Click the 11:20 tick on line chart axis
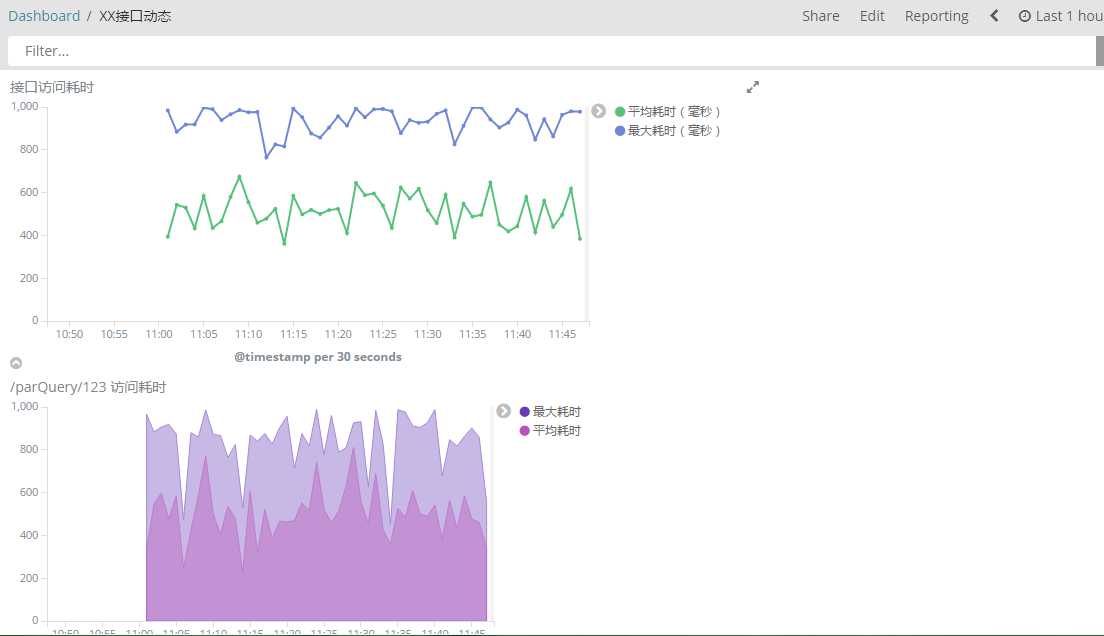 click(x=338, y=334)
